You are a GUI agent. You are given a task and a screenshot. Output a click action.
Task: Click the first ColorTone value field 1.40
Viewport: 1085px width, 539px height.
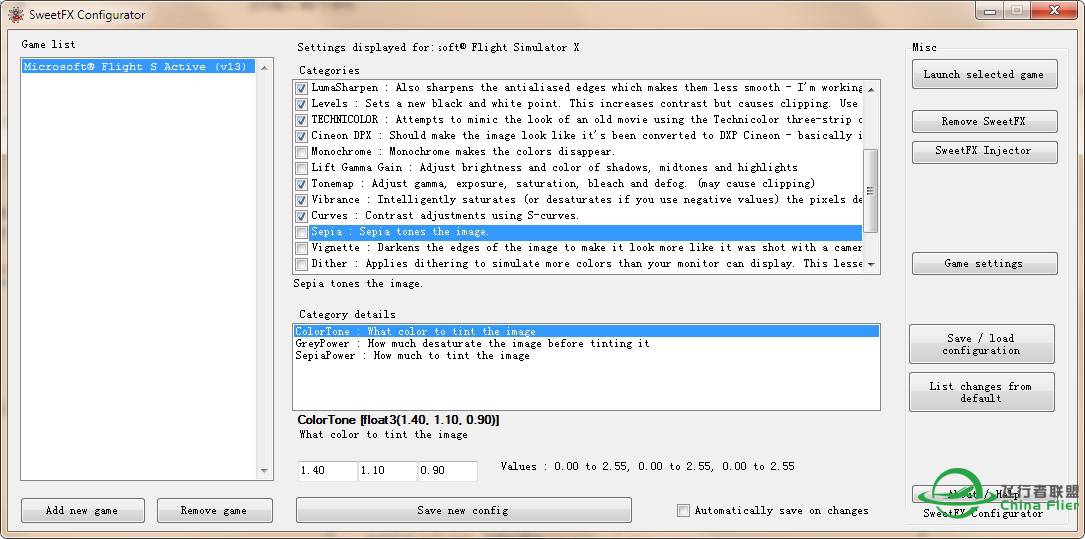pyautogui.click(x=326, y=471)
